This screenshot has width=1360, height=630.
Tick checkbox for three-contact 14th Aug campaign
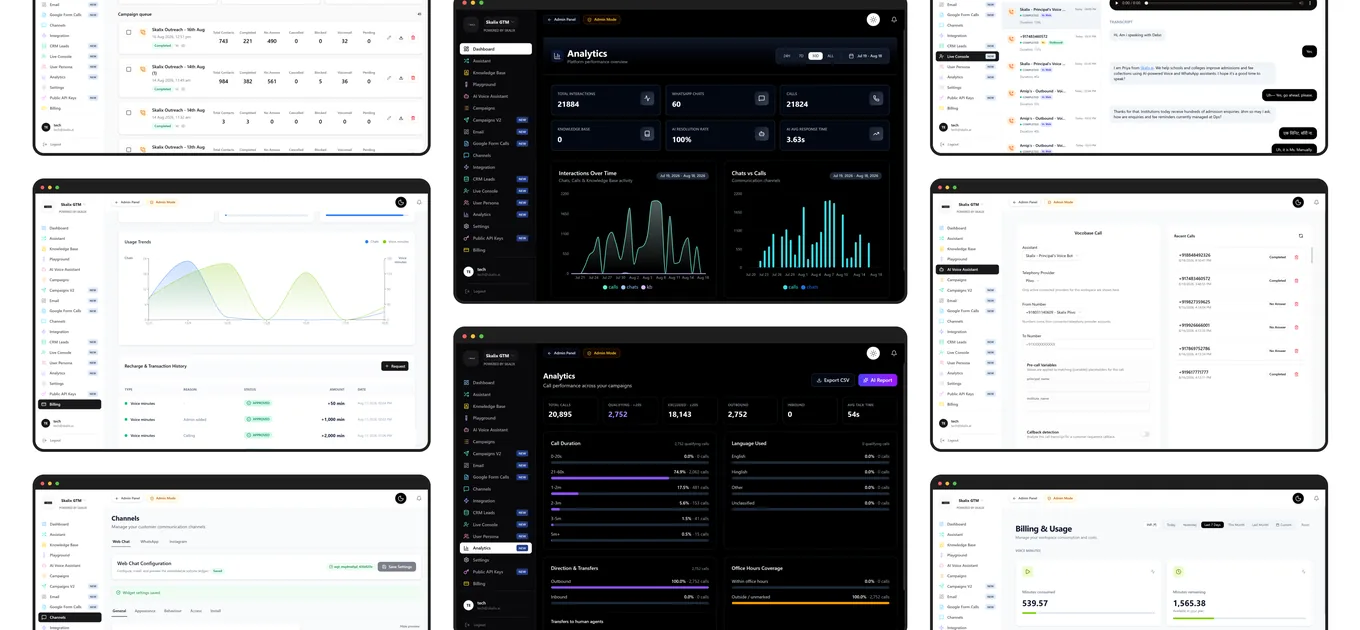coord(129,112)
